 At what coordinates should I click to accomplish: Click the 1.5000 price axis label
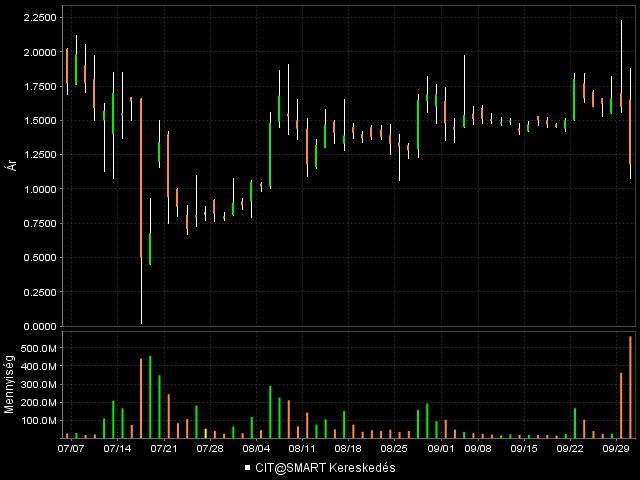pyautogui.click(x=40, y=121)
